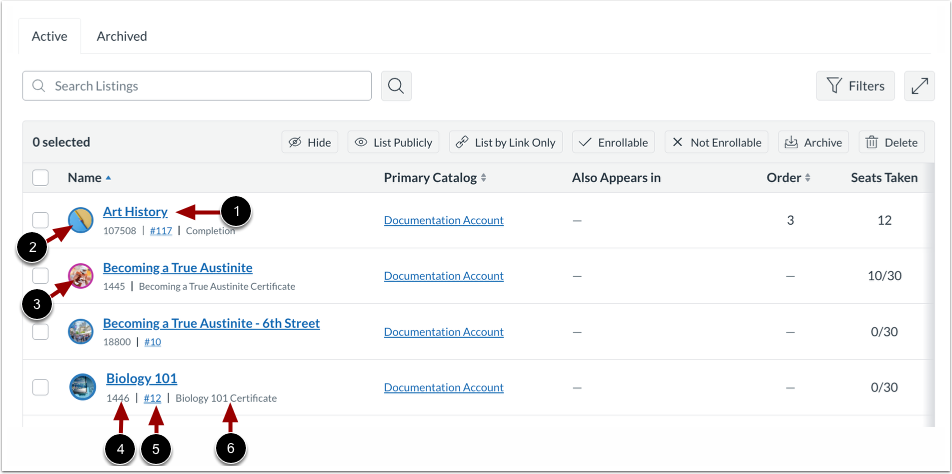Open the Biology 101 listing
The image size is (952, 474).
[141, 379]
